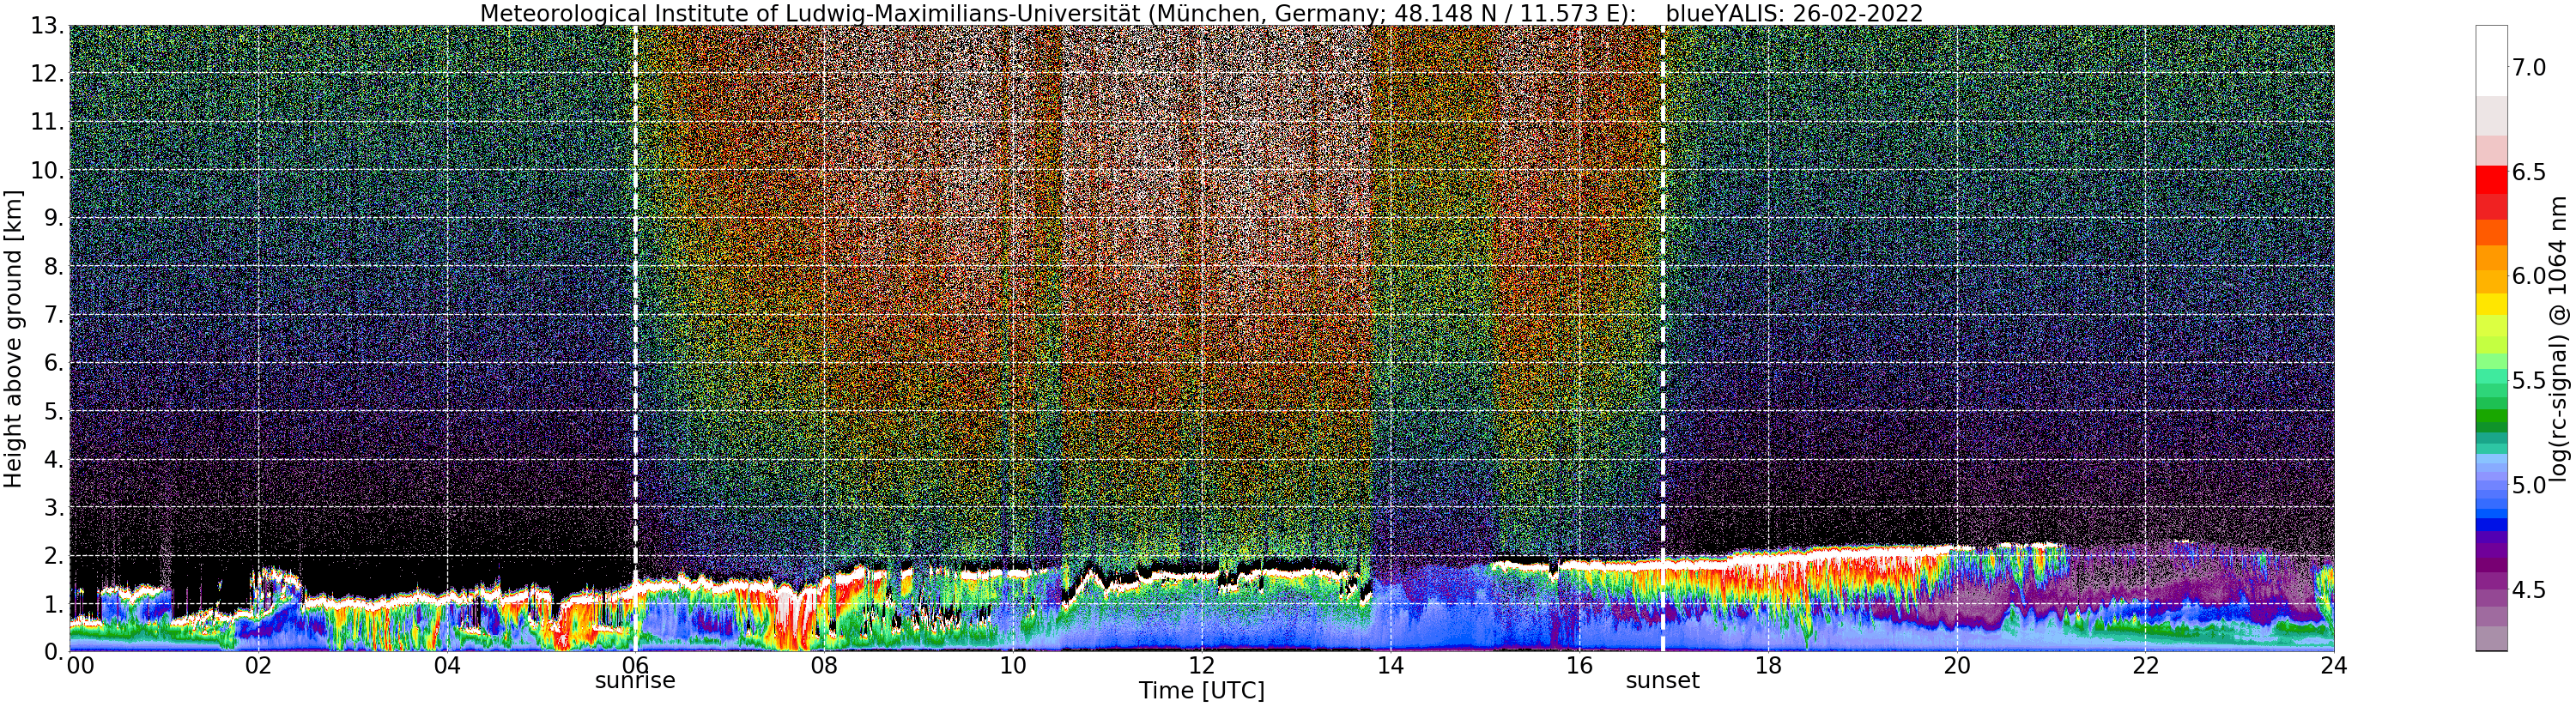
Task: Click the '12' time tick label
Action: [1202, 665]
